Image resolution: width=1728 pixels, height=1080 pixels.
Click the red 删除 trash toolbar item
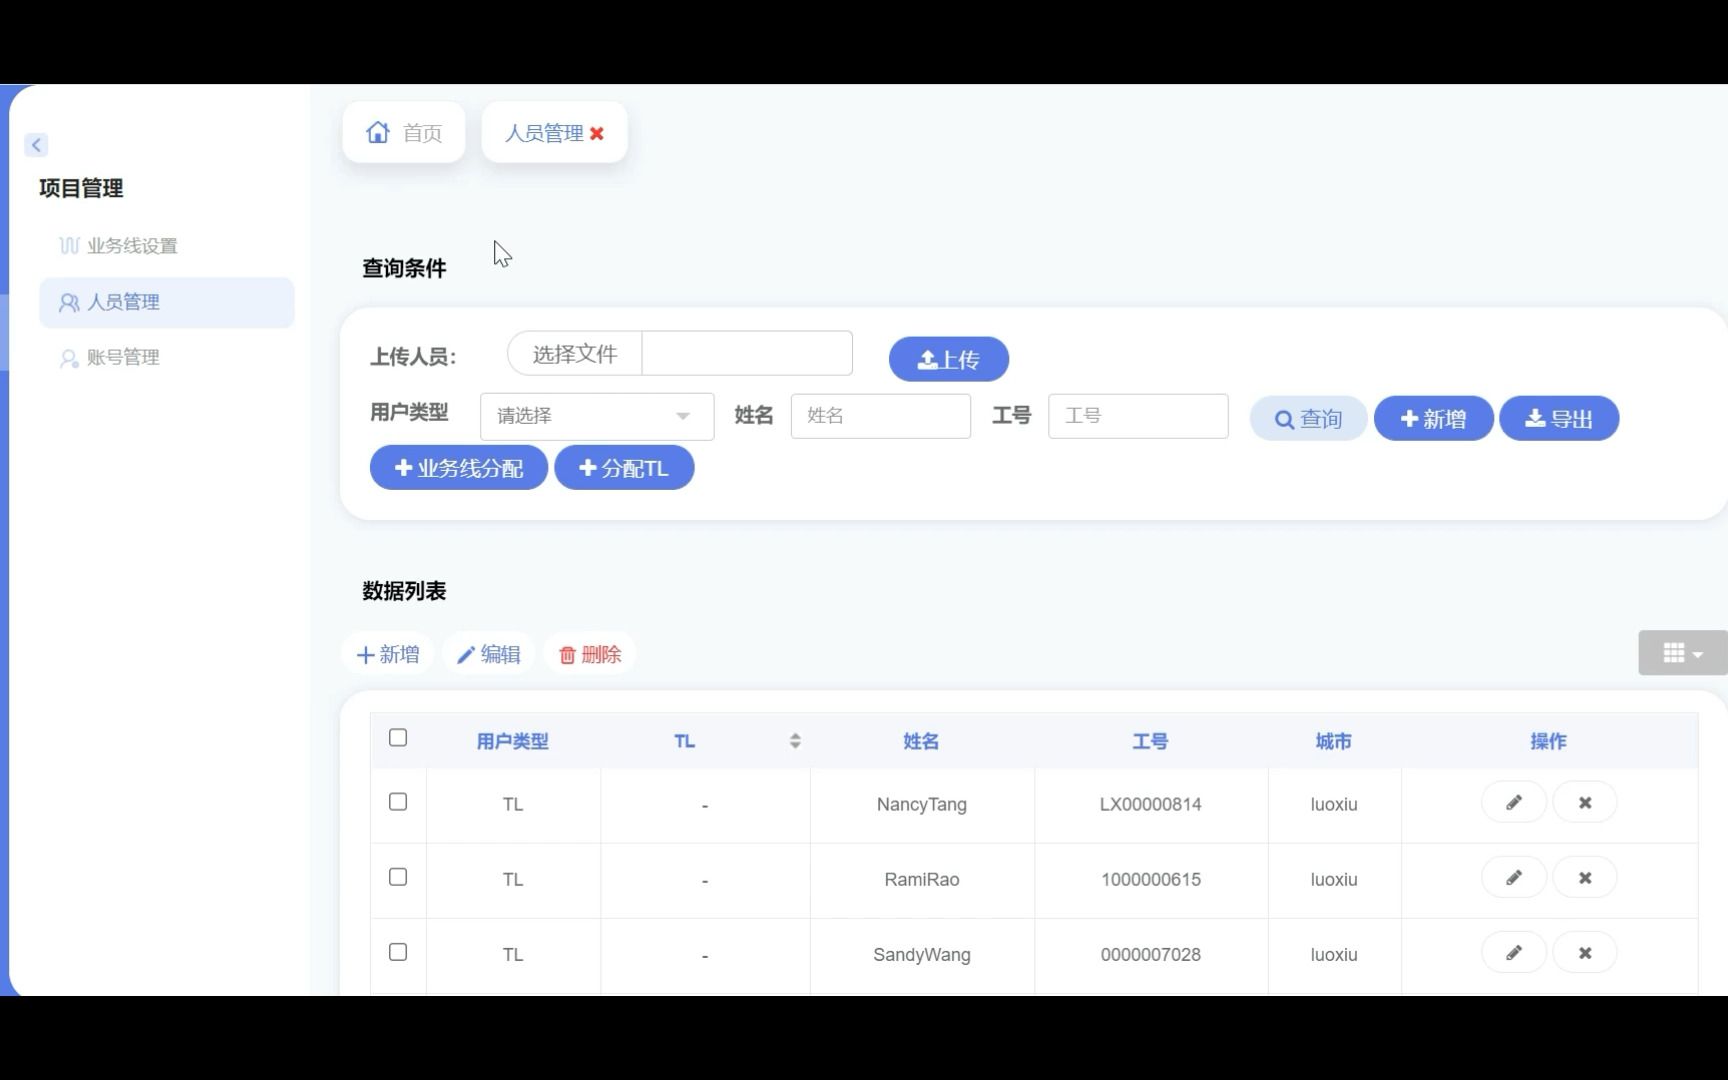point(590,655)
